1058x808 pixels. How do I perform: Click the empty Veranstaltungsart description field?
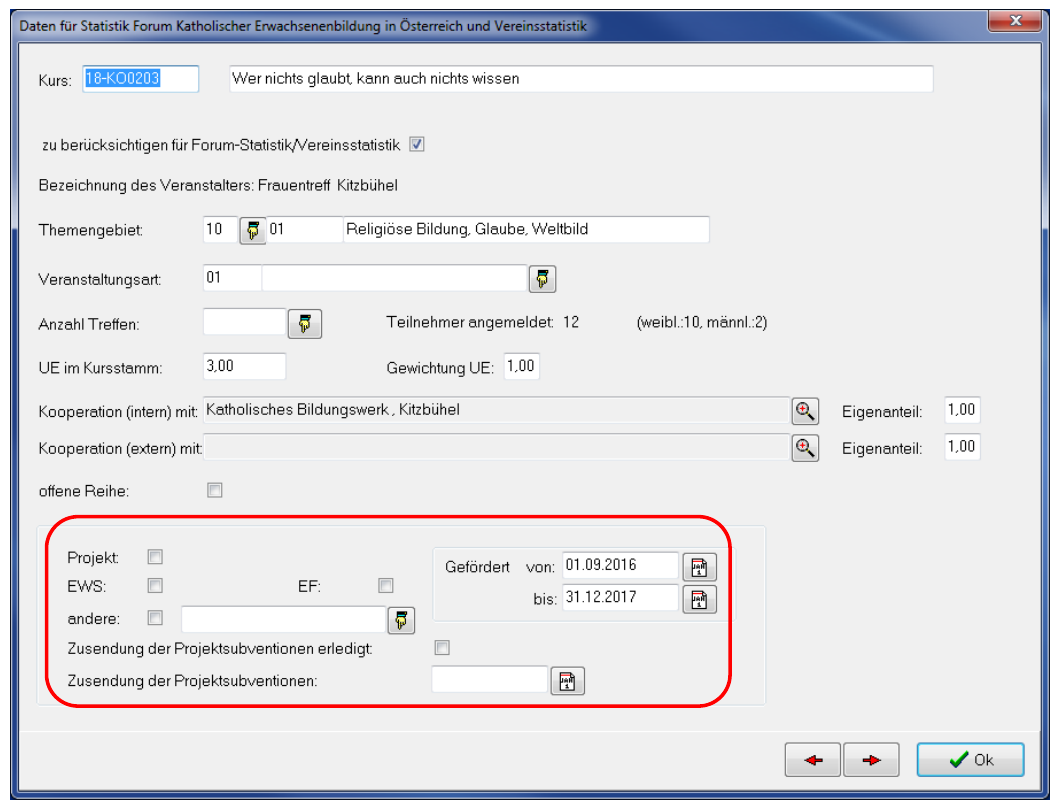[x=394, y=278]
